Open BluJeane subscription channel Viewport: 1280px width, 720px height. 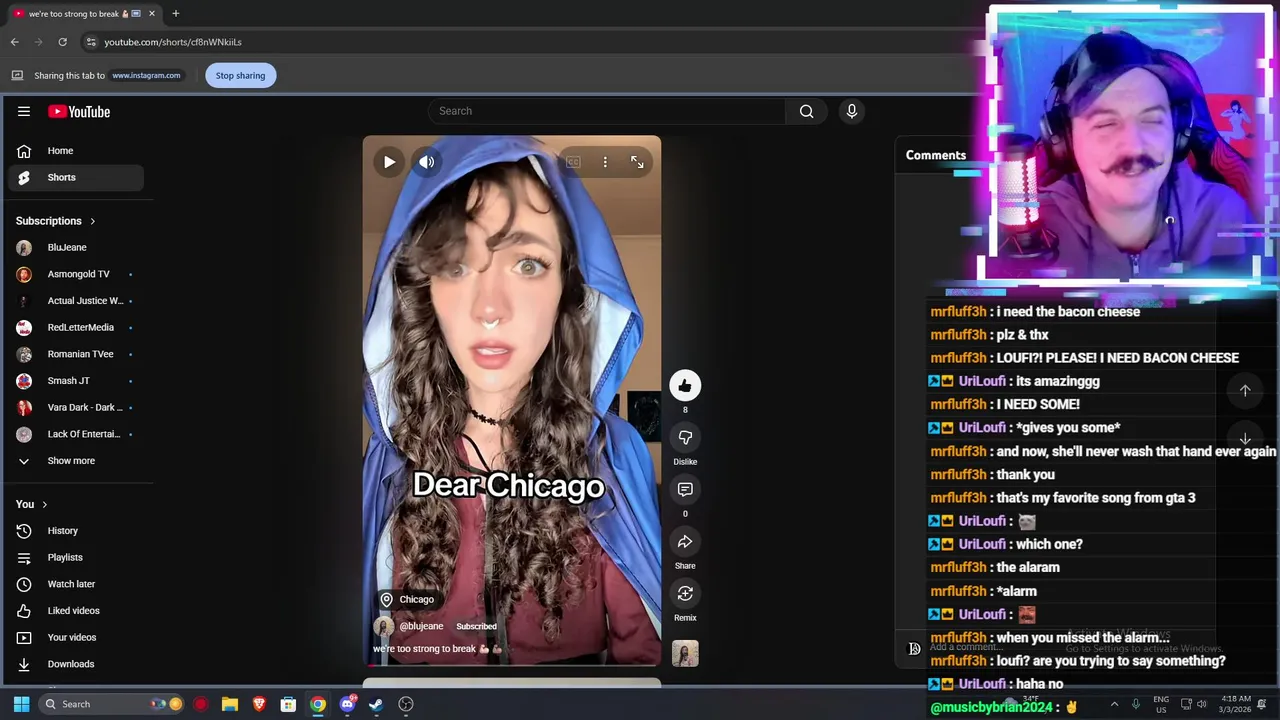click(x=76, y=247)
